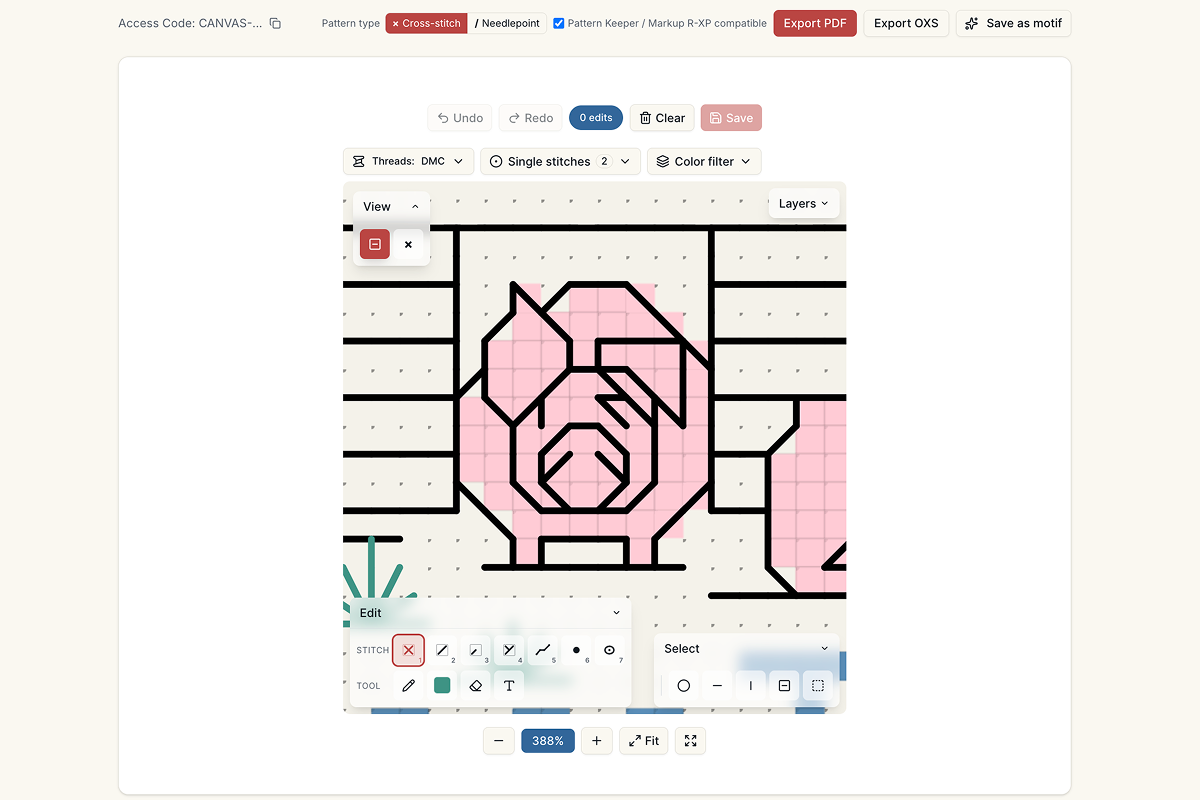This screenshot has width=1200, height=800.
Task: Select half stitch type 2
Action: pos(442,650)
